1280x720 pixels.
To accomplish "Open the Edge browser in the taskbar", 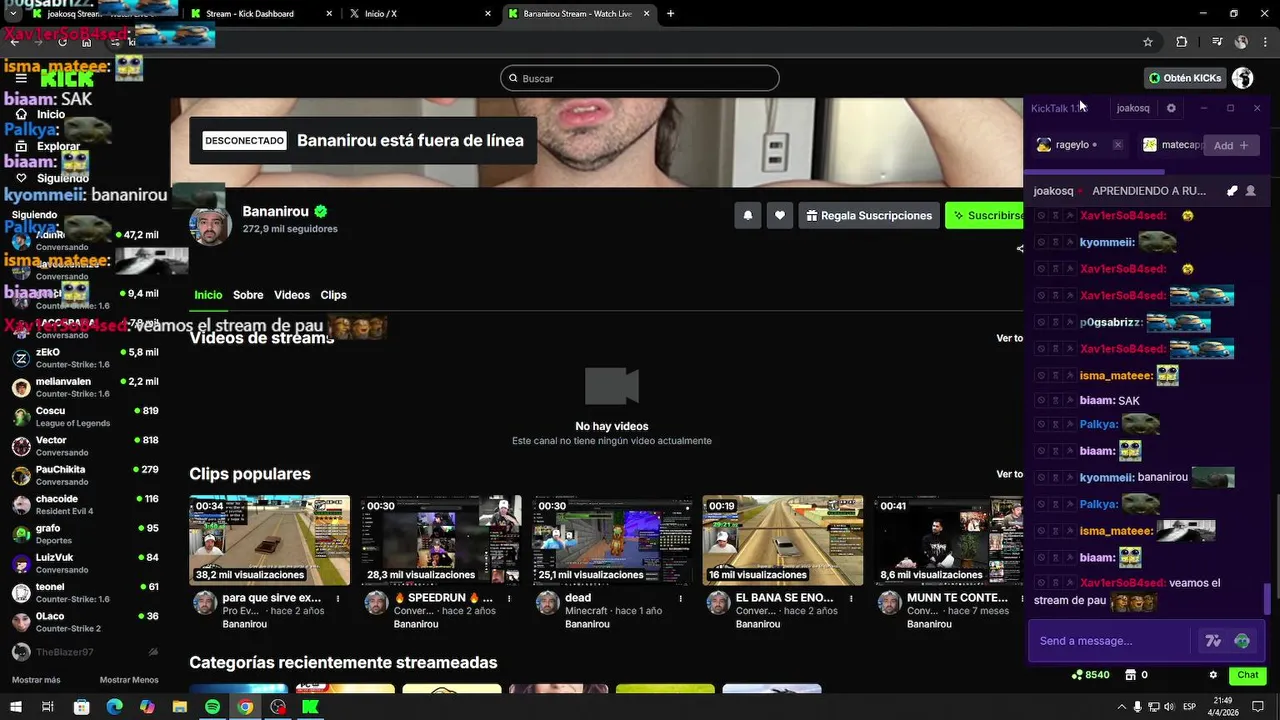I will (x=114, y=707).
